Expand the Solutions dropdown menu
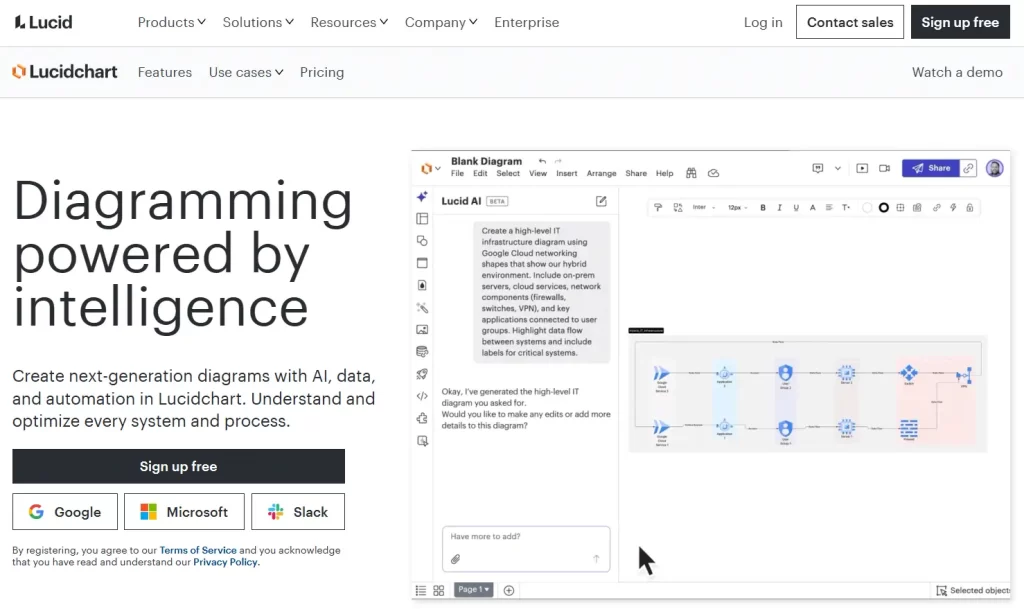1024x609 pixels. (258, 22)
